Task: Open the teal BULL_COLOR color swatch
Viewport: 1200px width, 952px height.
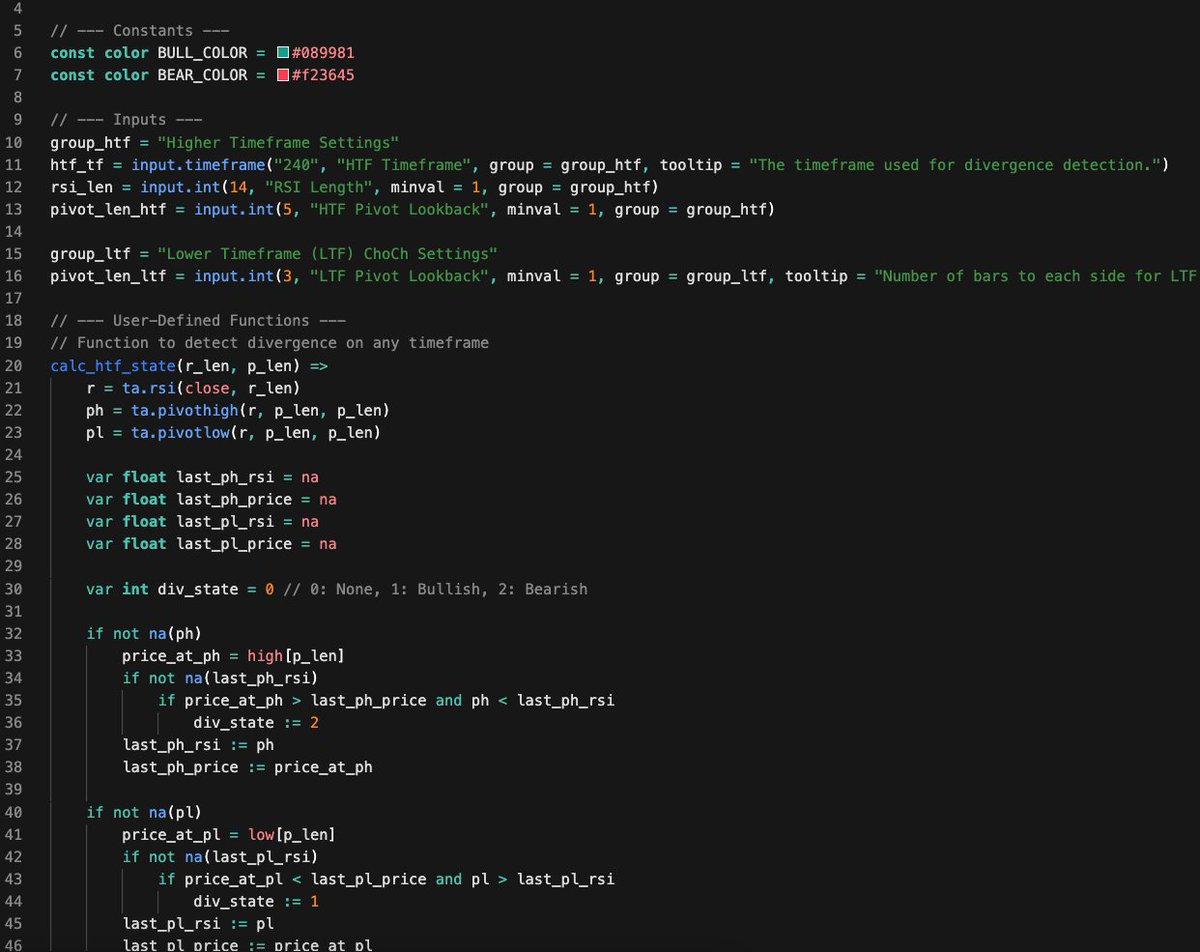Action: 283,52
